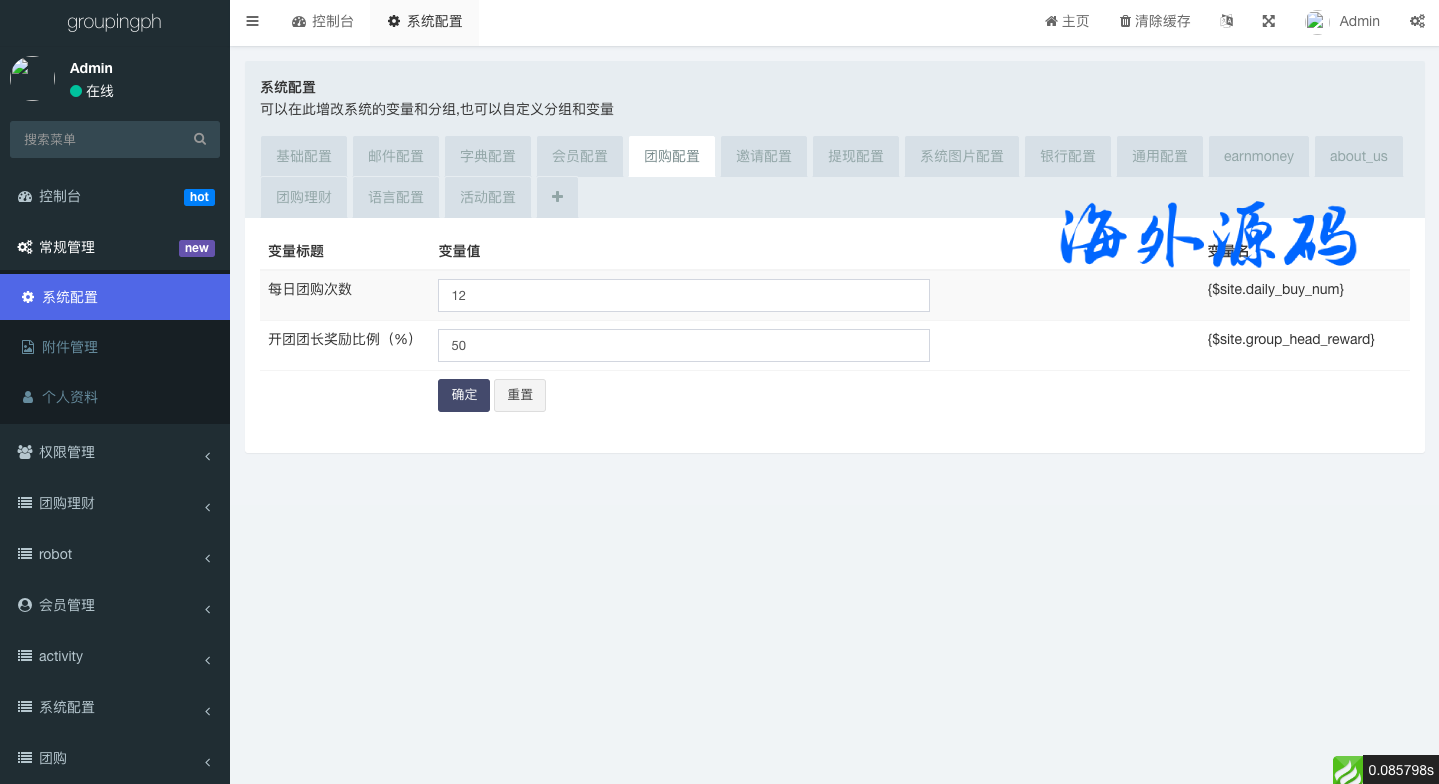
Task: Click the 确定 submit button
Action: 464,395
